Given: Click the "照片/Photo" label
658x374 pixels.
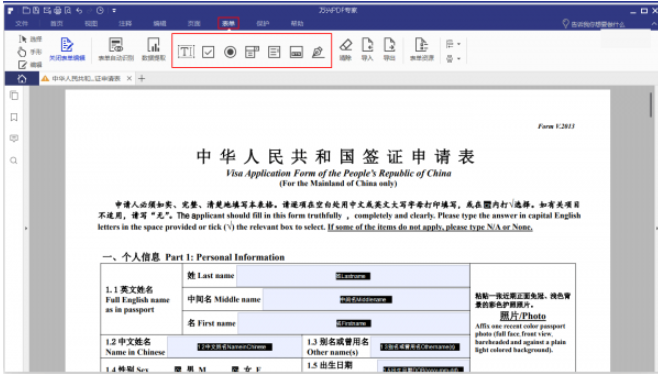Looking at the screenshot, I should 523,316.
